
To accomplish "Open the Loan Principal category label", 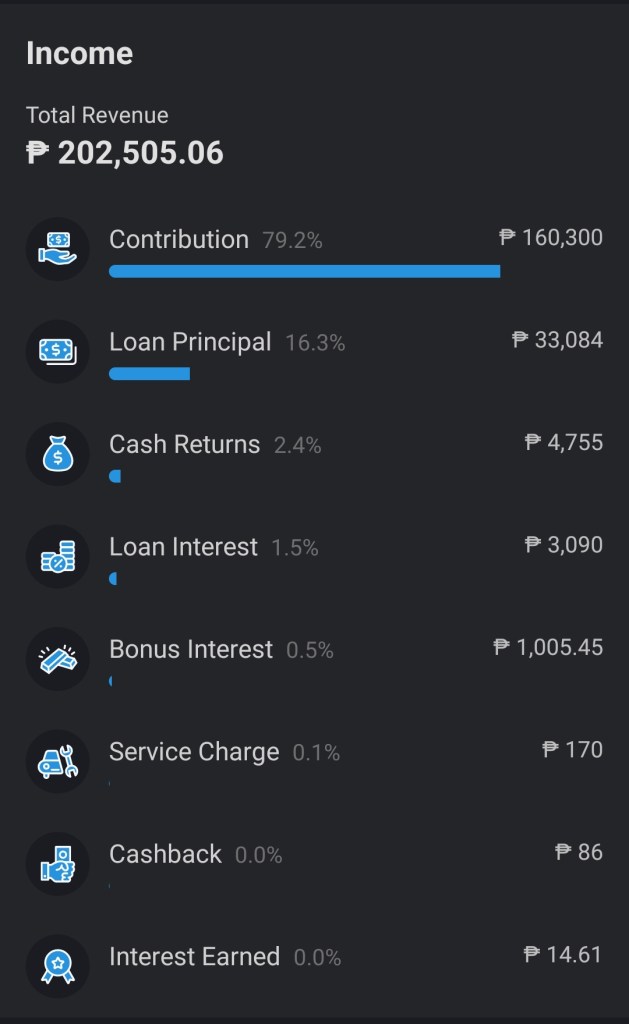I will point(190,342).
